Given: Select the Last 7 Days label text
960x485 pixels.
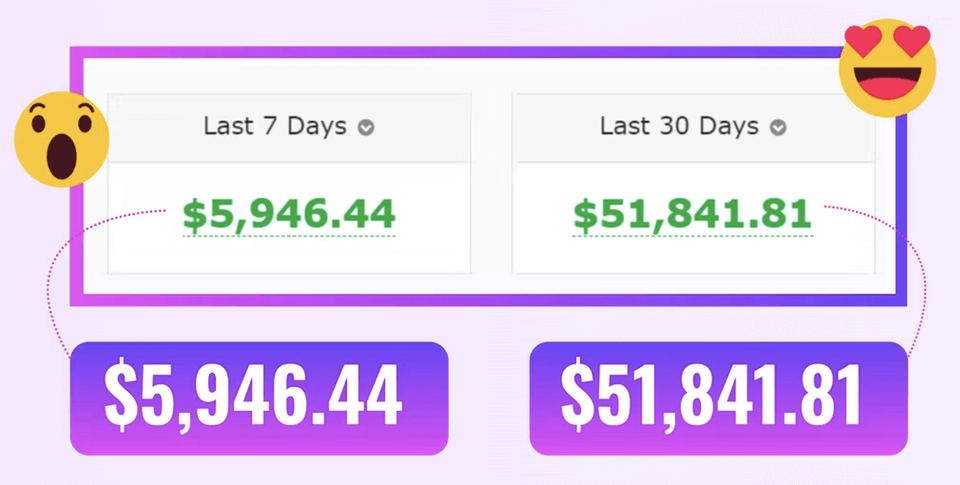Looking at the screenshot, I should tap(275, 127).
